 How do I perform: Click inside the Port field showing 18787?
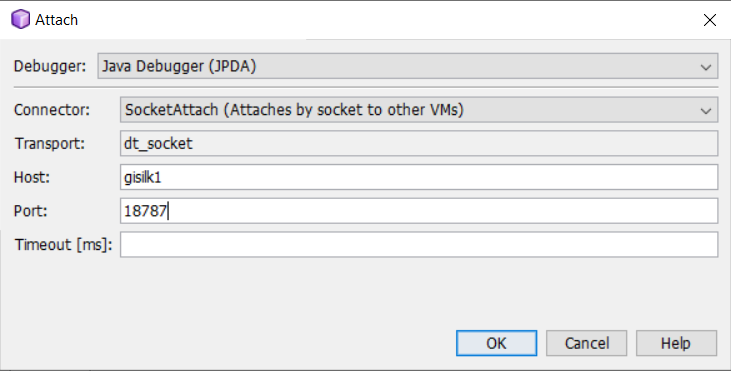point(419,211)
